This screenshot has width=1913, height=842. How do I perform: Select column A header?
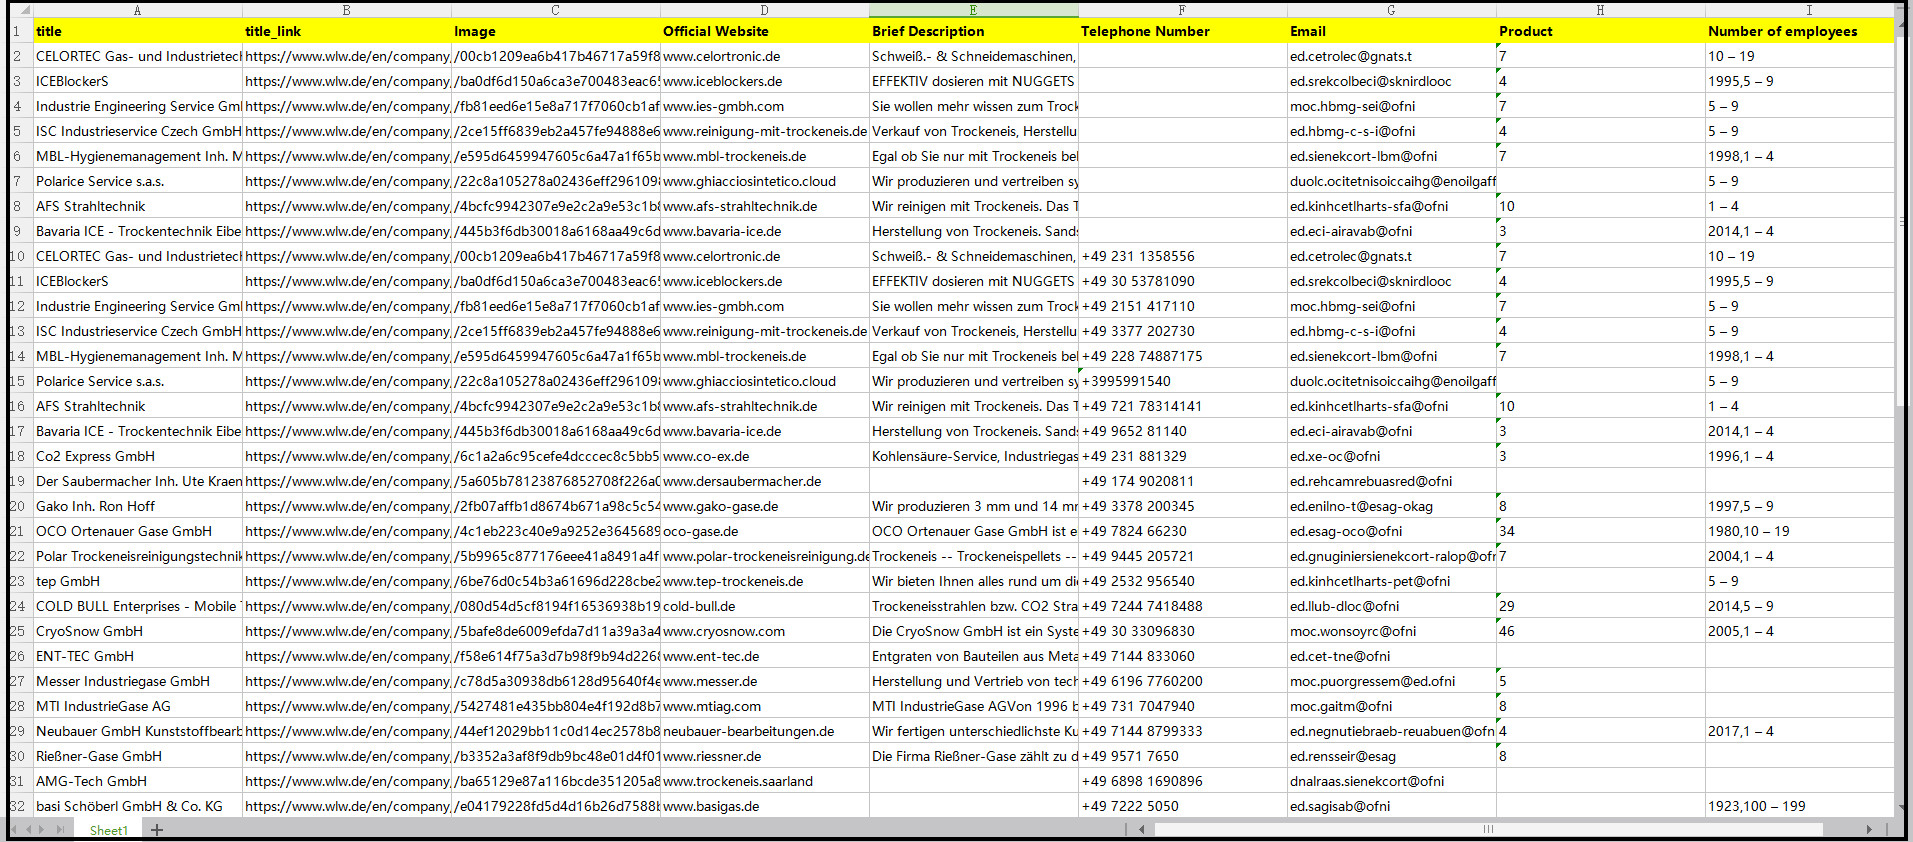[x=137, y=10]
